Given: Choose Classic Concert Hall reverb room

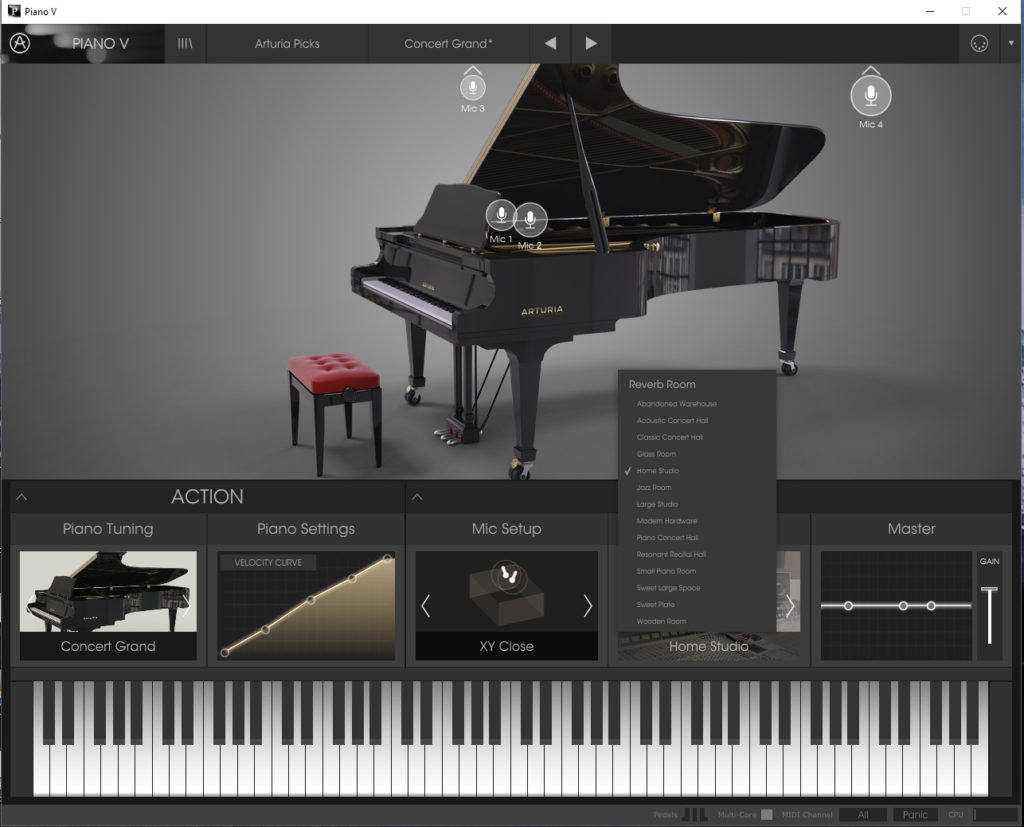Looking at the screenshot, I should pos(669,437).
